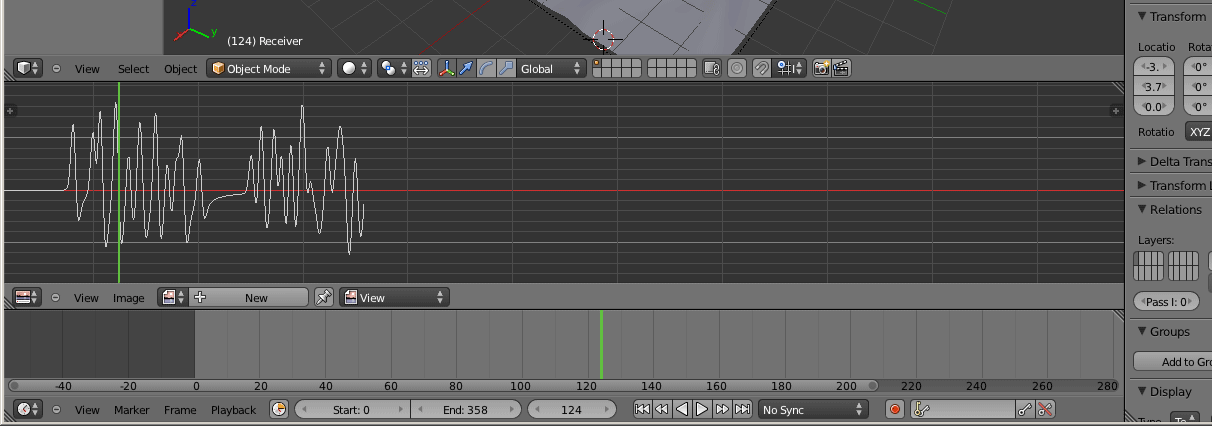This screenshot has height=426, width=1212.
Task: Open the 3D View editor type selector
Action: click(28, 69)
